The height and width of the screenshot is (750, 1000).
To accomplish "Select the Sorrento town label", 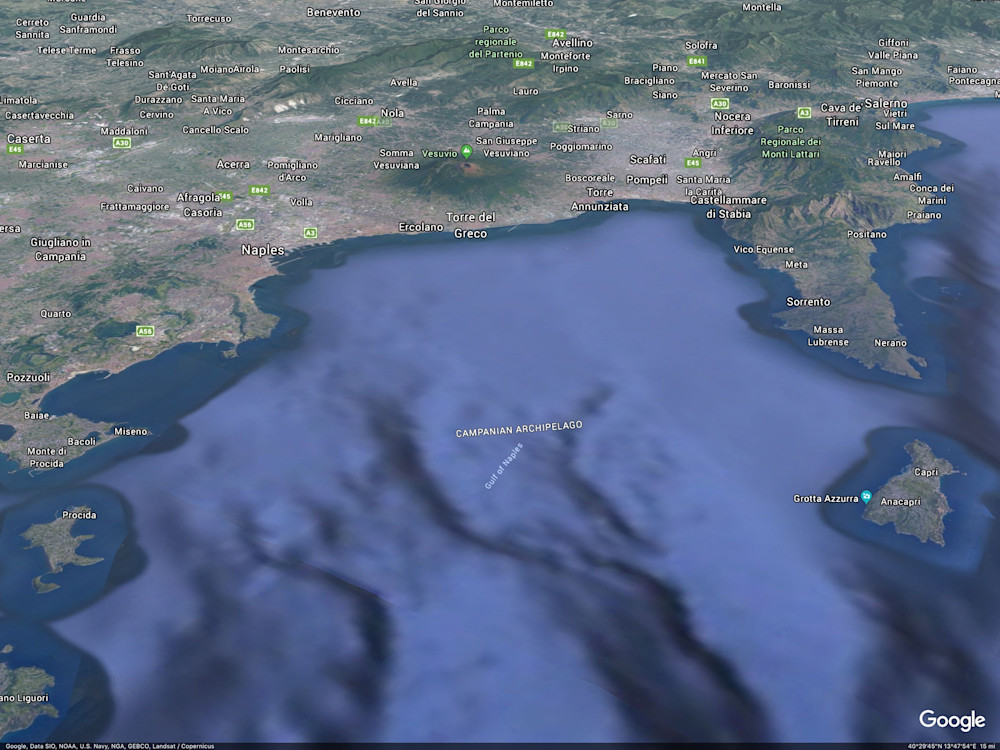I will pos(806,302).
